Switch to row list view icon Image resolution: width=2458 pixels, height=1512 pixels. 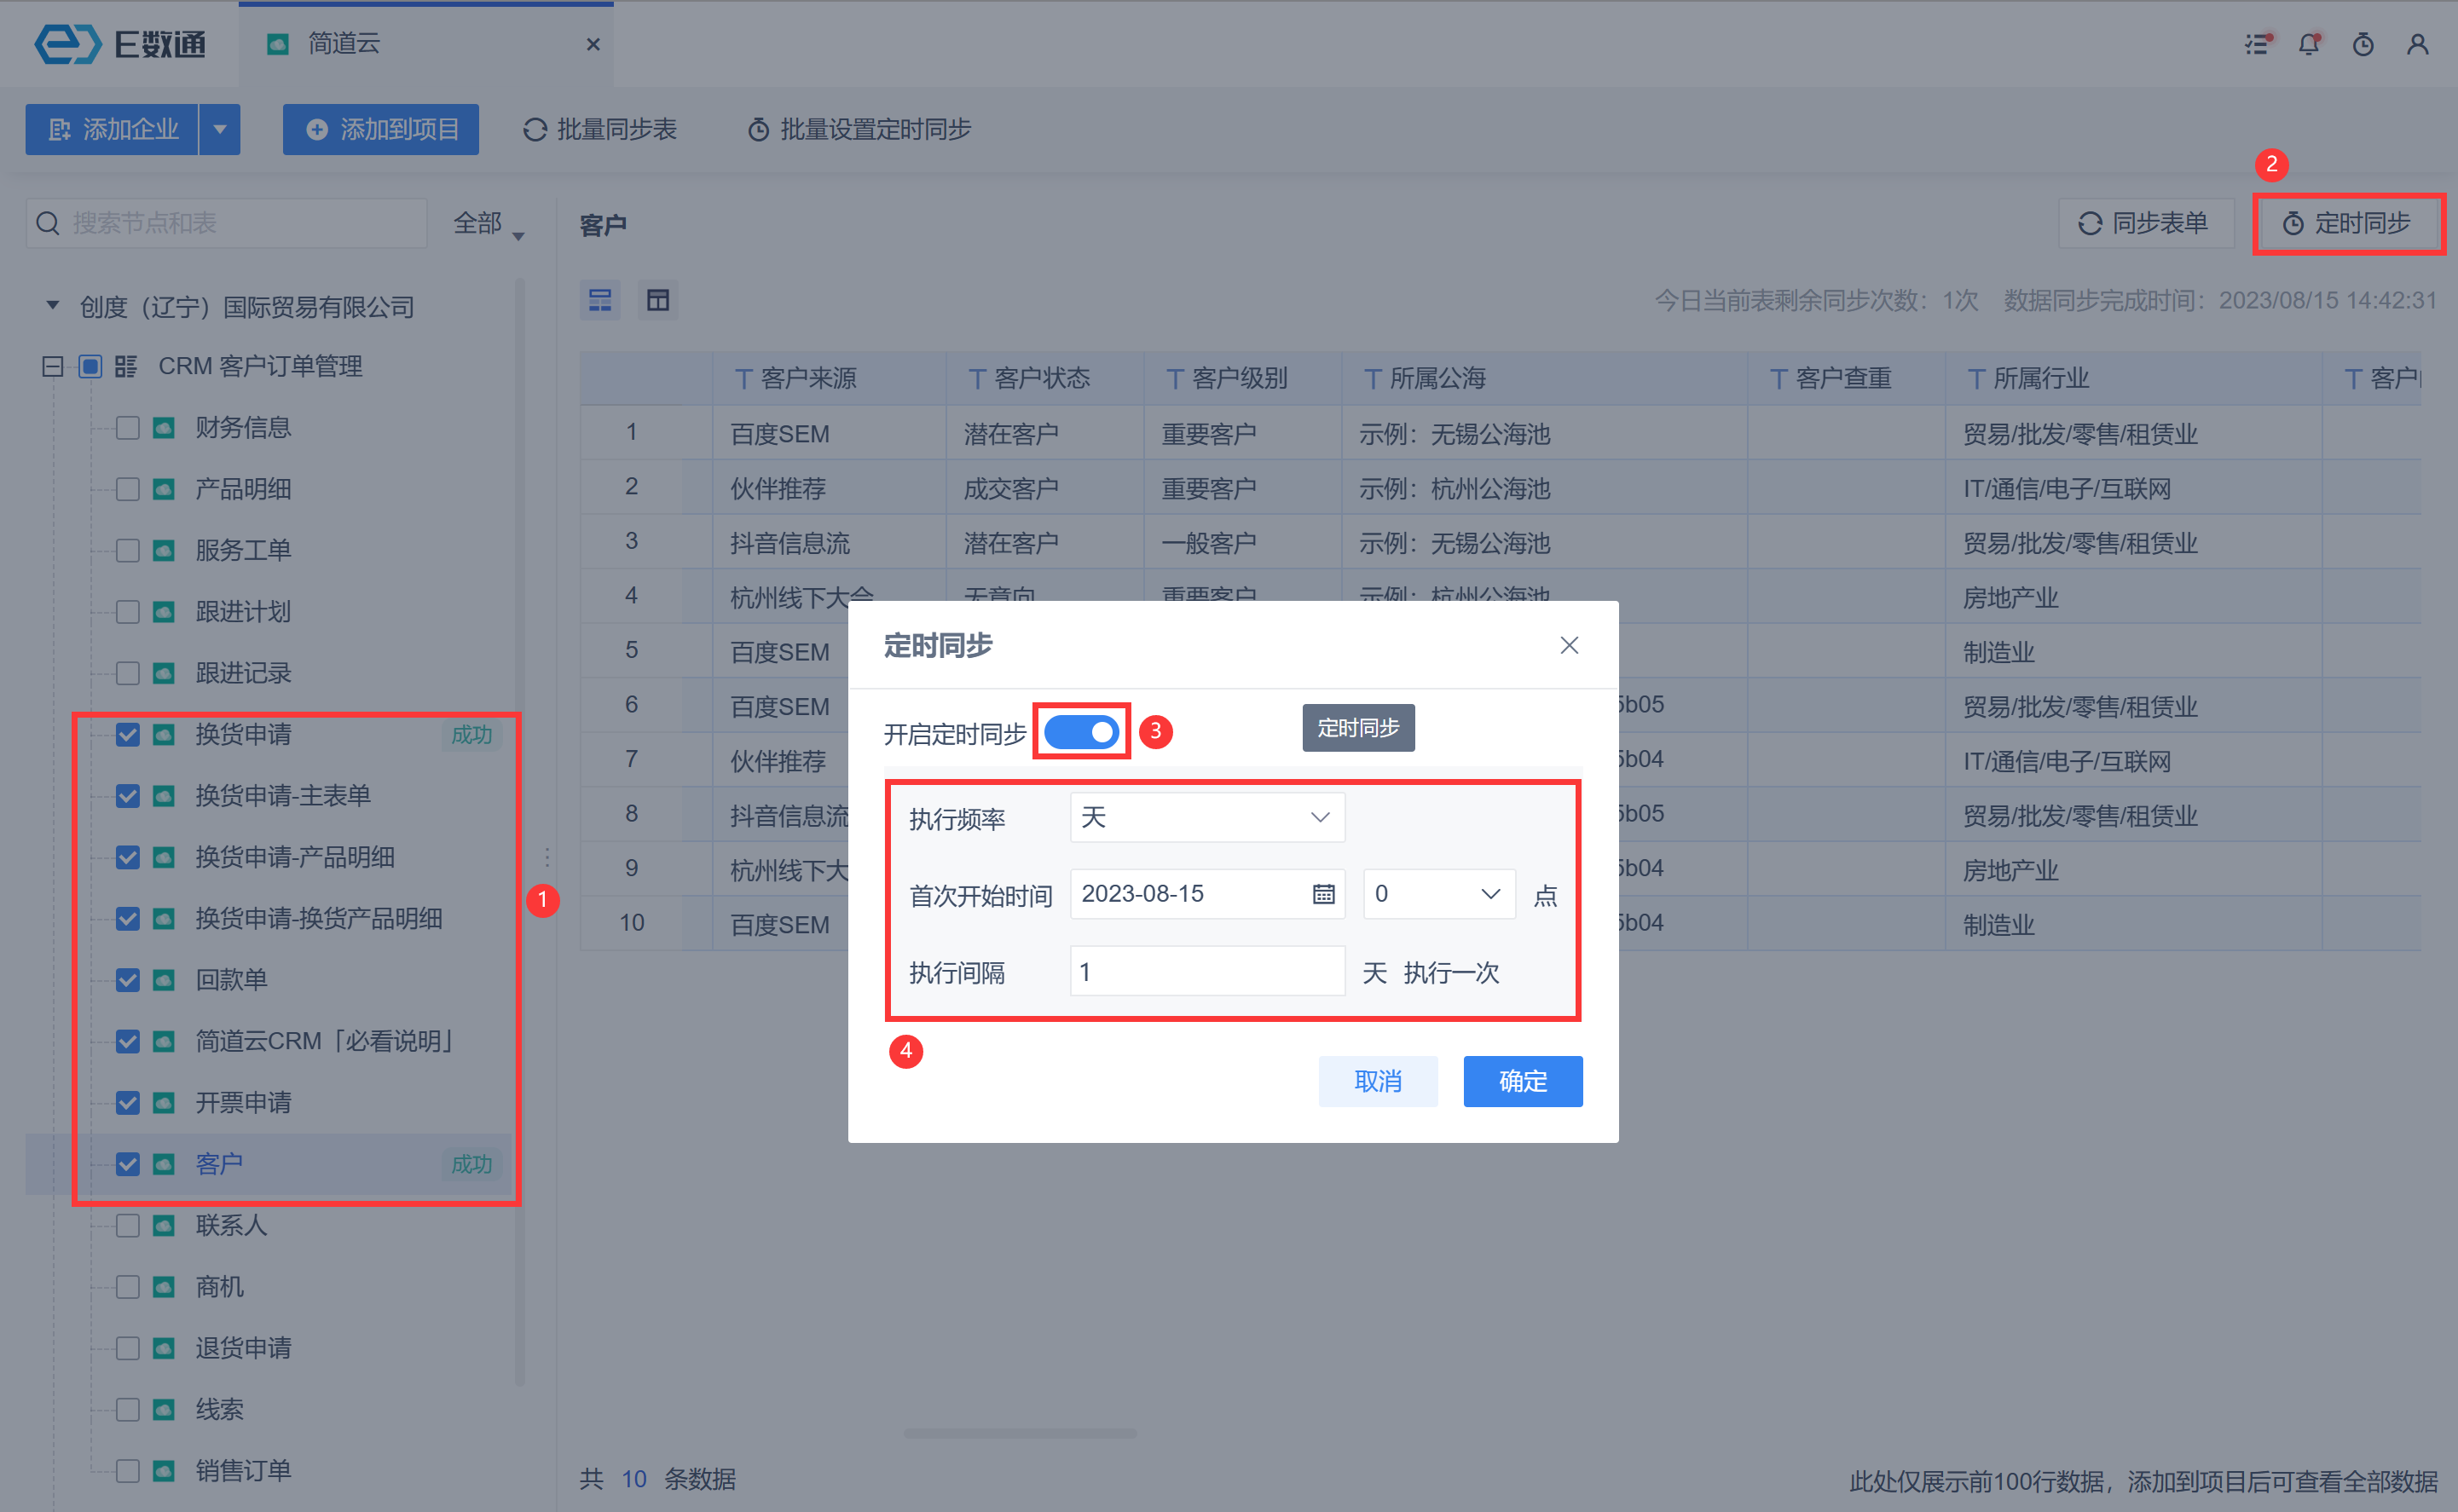600,300
